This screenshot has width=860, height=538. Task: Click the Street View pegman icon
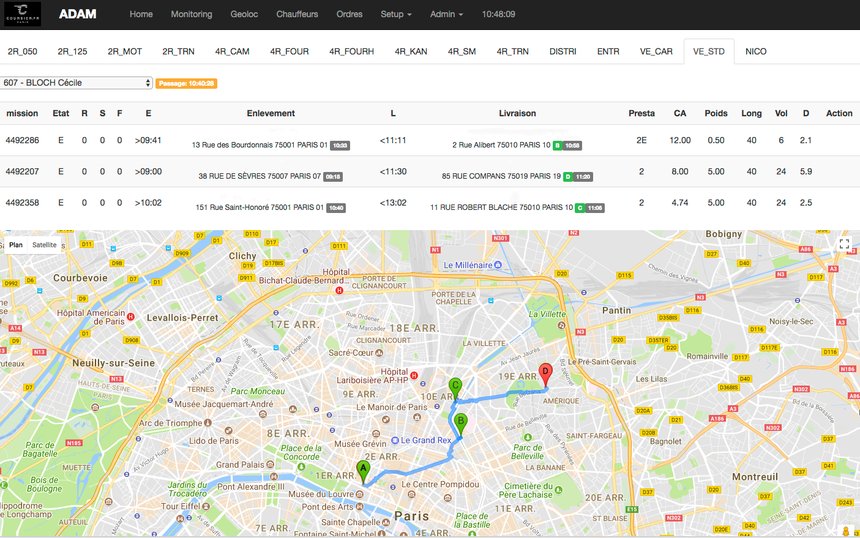[x=846, y=531]
